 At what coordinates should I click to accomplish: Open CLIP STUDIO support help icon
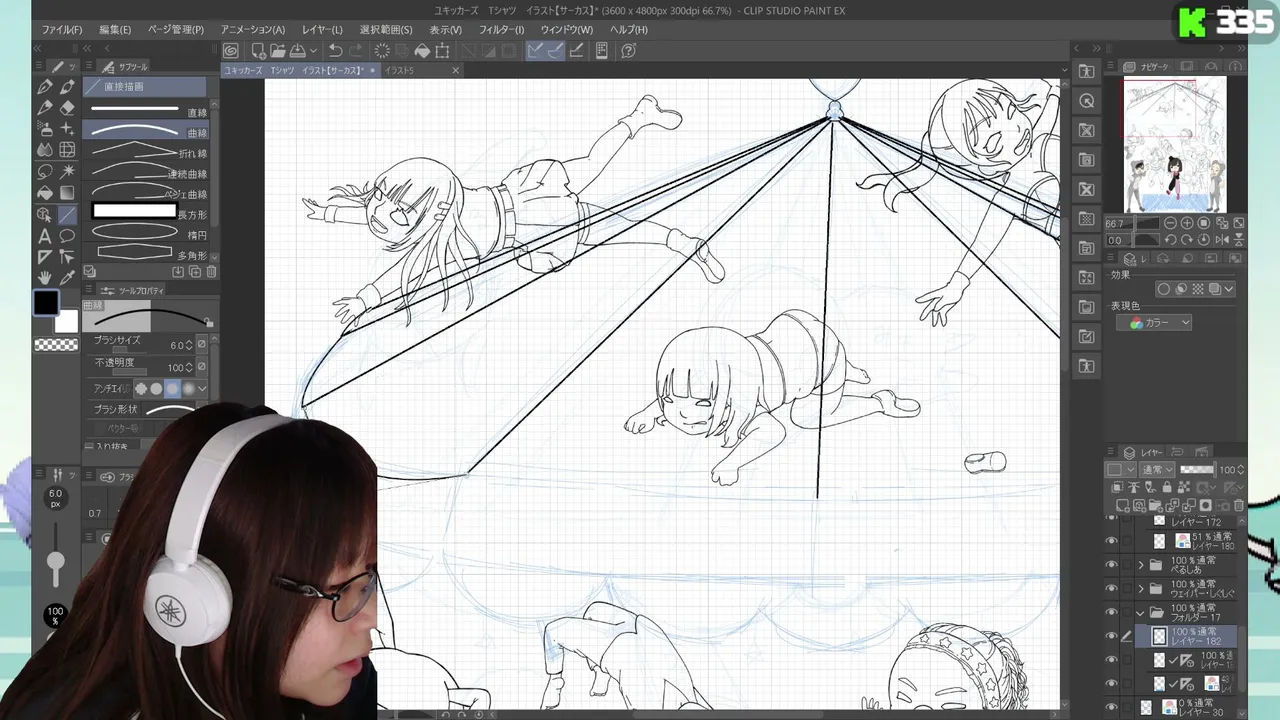tap(629, 51)
